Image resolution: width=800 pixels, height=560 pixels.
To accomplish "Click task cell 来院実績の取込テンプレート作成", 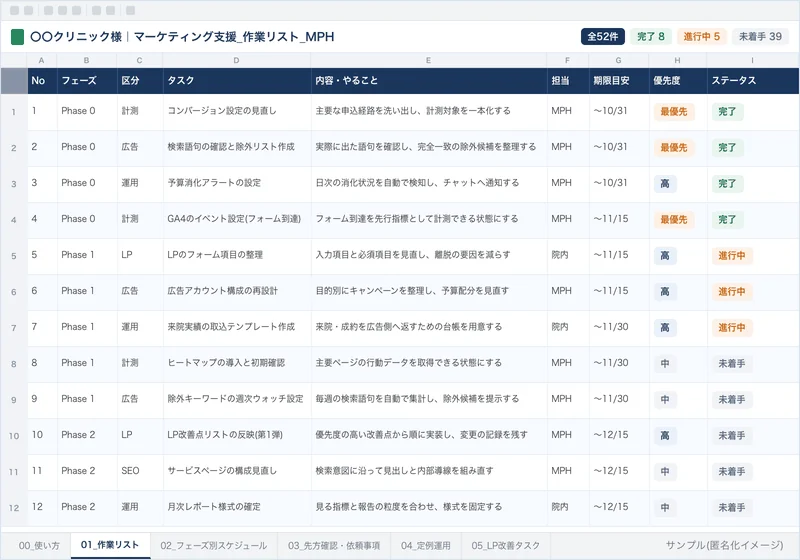I will click(237, 327).
